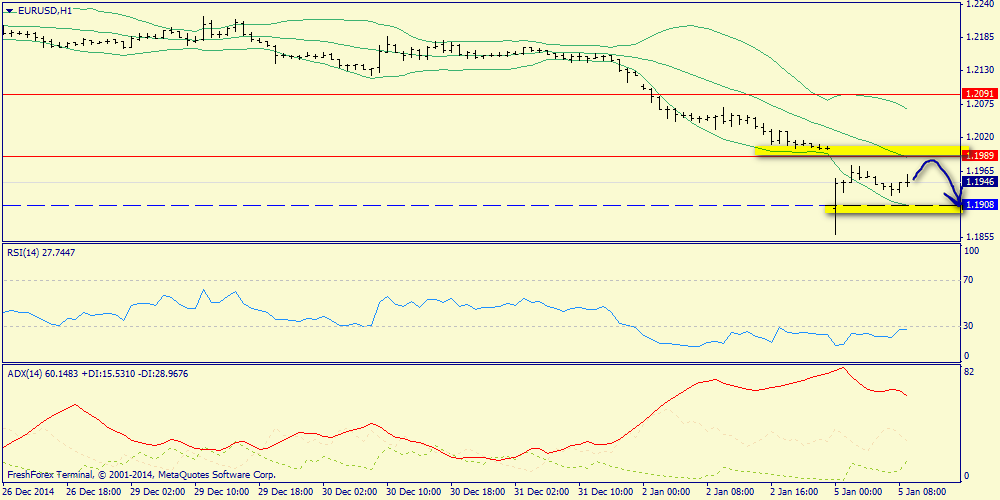Click the 26 Dec 18:00 time label
Screen dimensions: 1000x500
[92, 492]
